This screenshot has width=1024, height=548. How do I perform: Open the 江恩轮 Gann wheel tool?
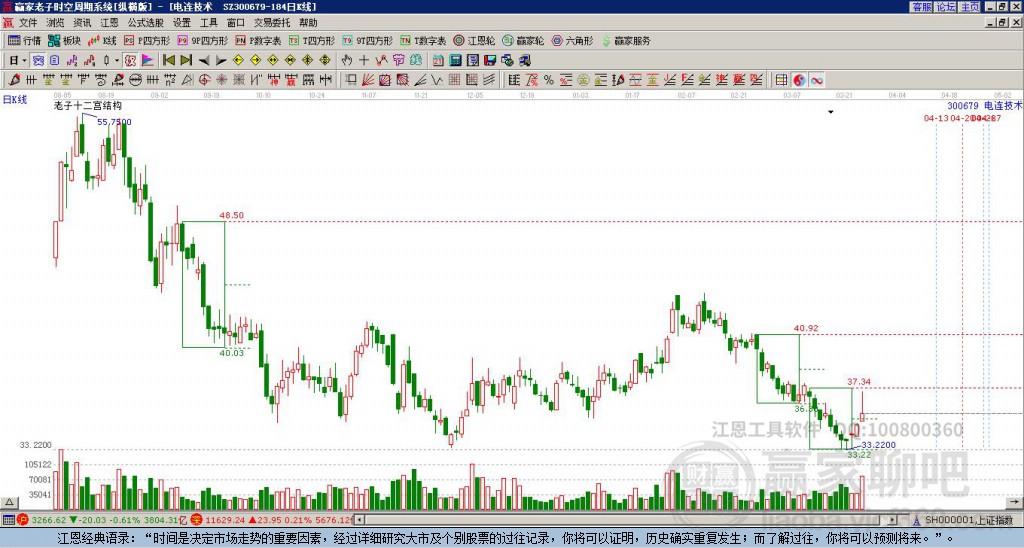[x=474, y=40]
